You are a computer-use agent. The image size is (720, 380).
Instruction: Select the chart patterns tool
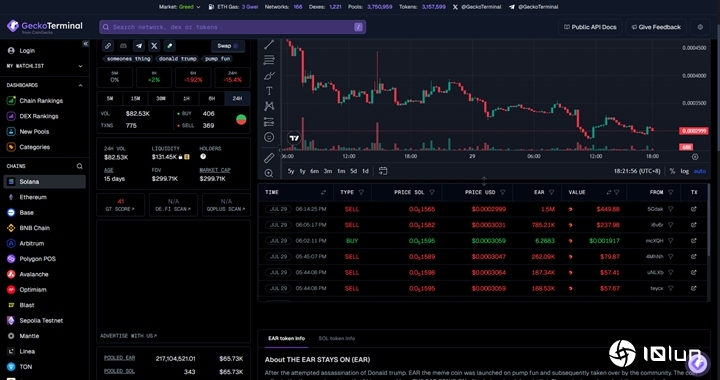coord(269,106)
